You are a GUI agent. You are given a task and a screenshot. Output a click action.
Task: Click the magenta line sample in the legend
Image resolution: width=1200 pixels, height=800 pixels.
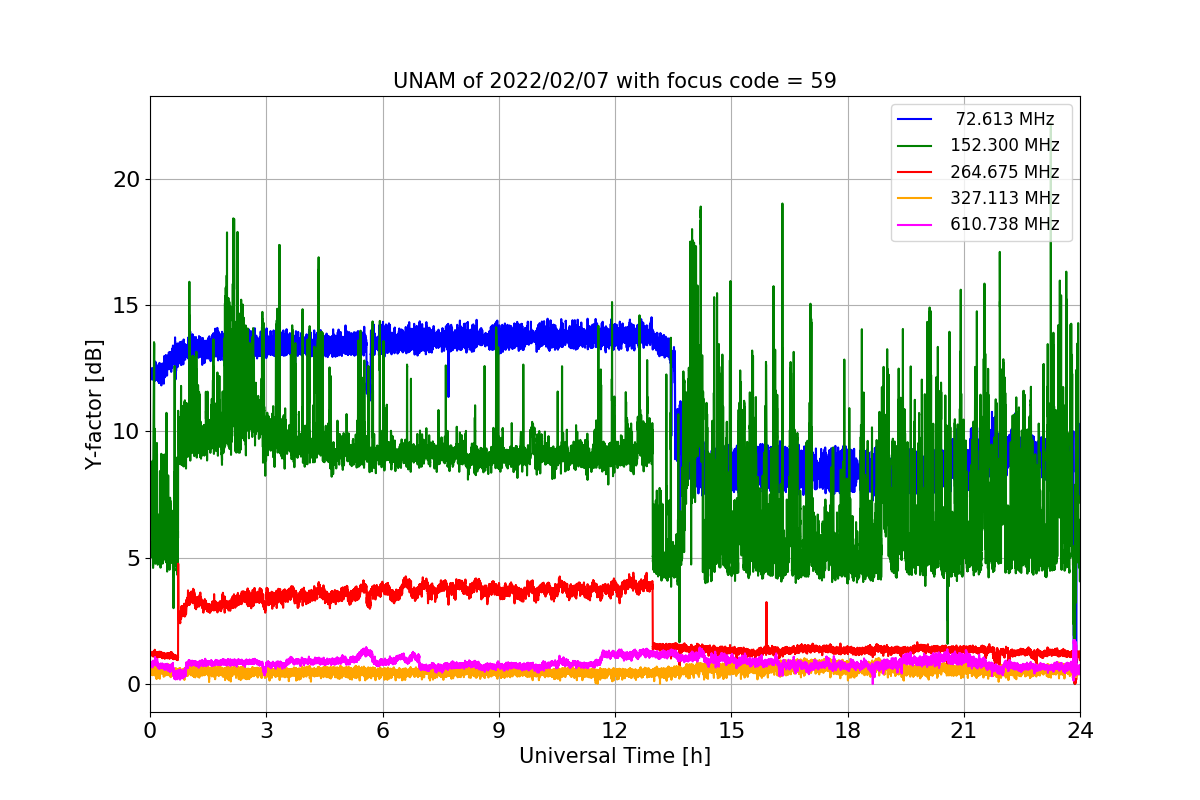(x=915, y=224)
